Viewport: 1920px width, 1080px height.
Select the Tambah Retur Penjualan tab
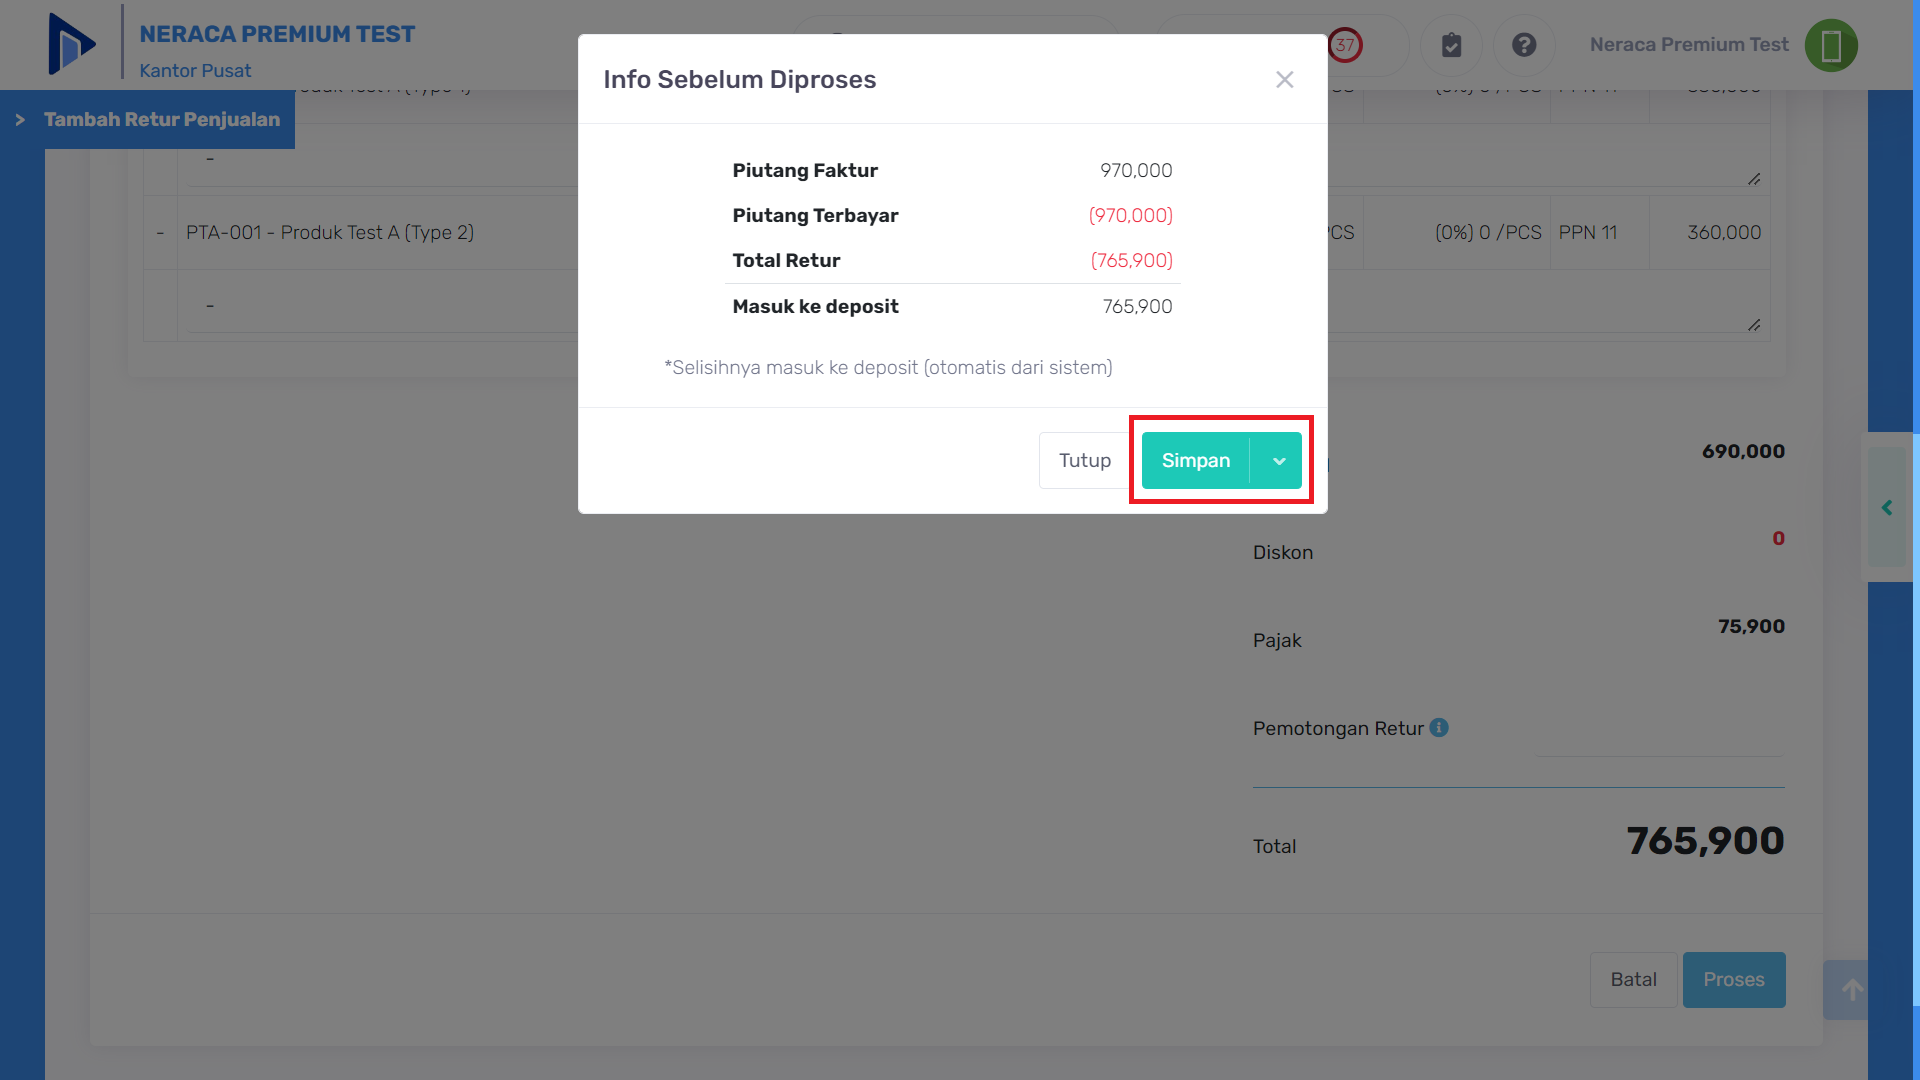(x=162, y=120)
